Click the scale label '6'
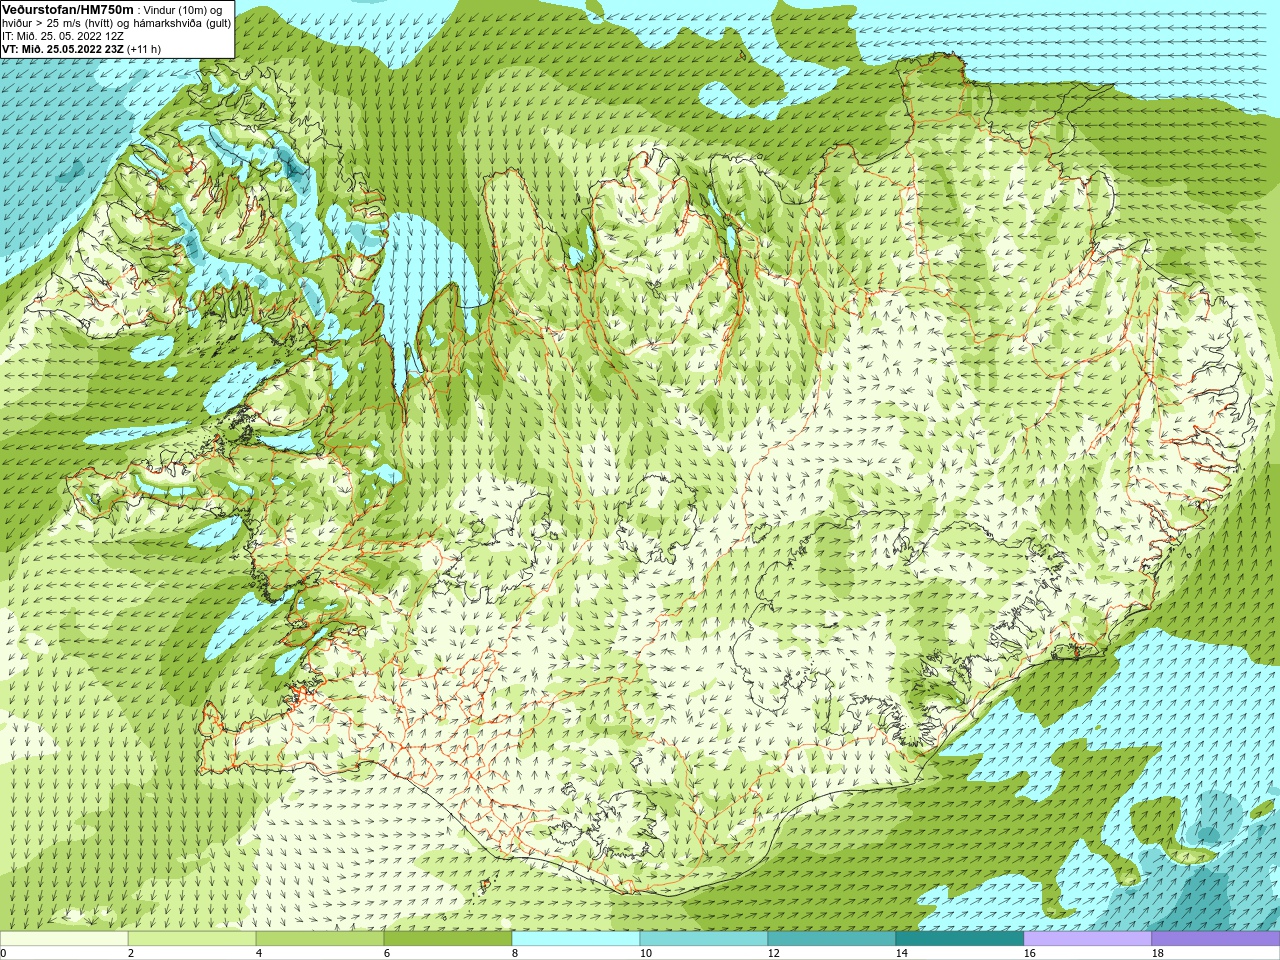Viewport: 1280px width, 960px height. (387, 953)
